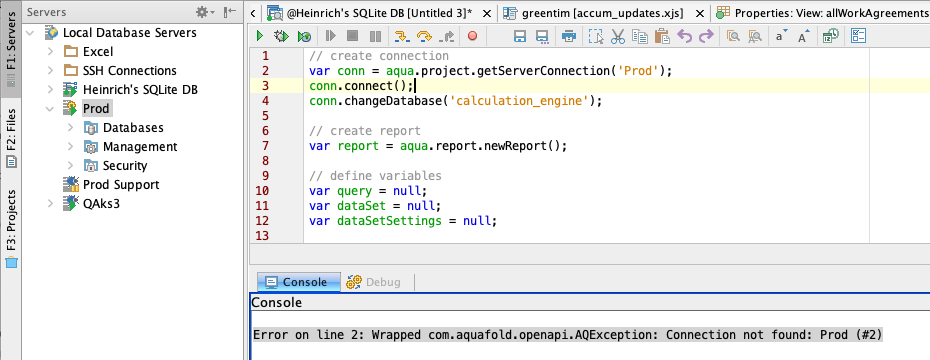This screenshot has width=930, height=360.
Task: Switch to F3: Projects side tab
Action: pos(11,228)
